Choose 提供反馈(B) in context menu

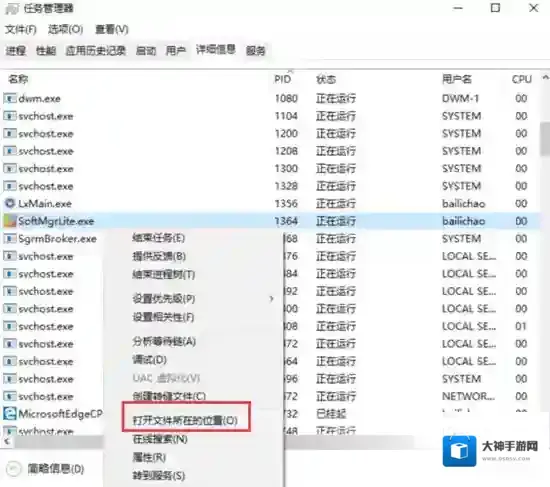(x=159, y=256)
